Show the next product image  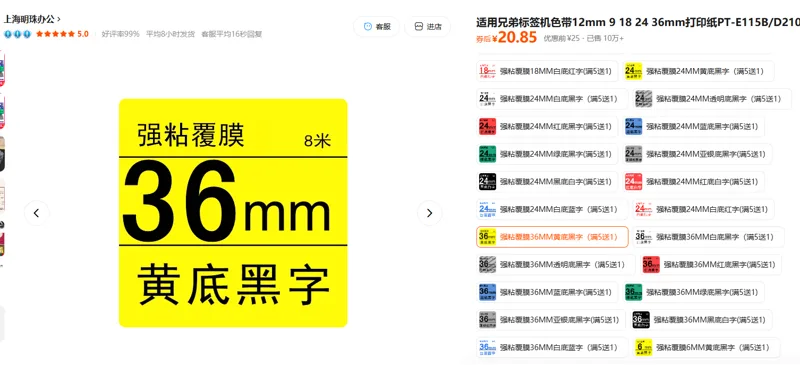(430, 213)
